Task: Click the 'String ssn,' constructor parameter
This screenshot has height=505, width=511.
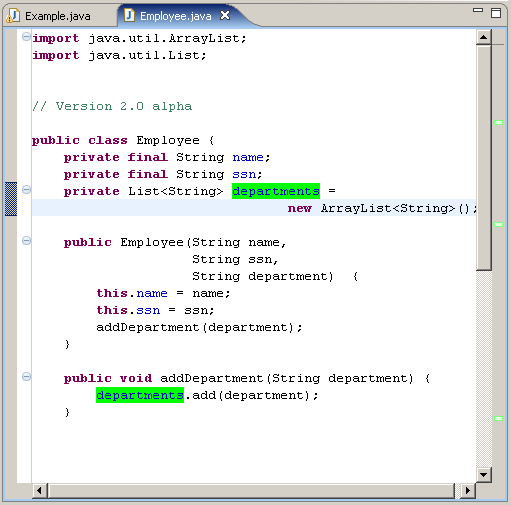Action: pos(235,259)
